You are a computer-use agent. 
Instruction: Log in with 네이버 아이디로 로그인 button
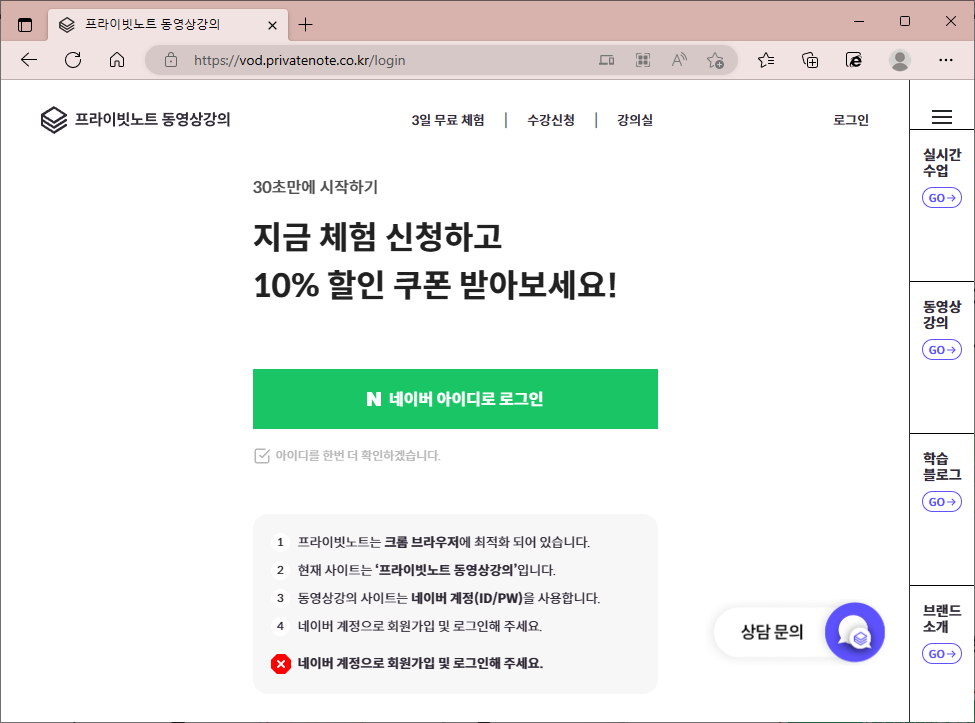pos(455,399)
